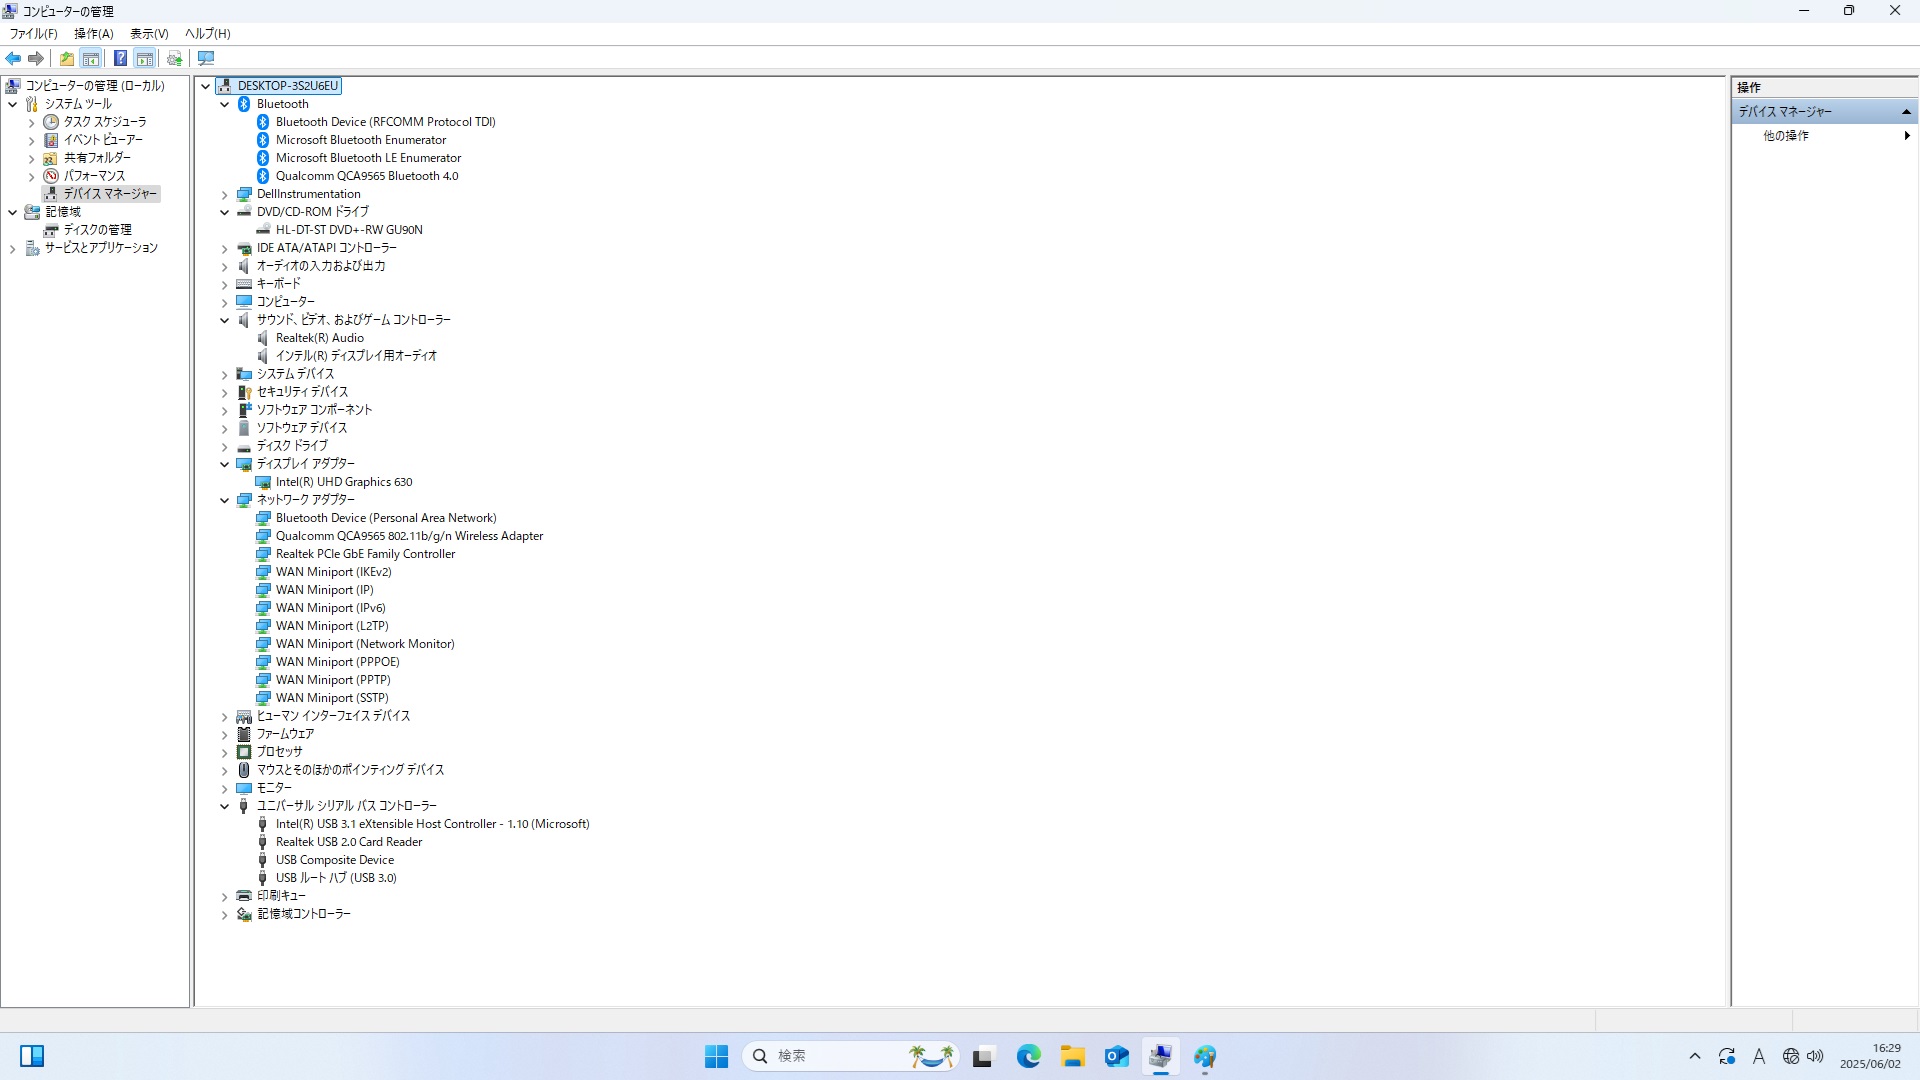Image resolution: width=1920 pixels, height=1080 pixels.
Task: Click the widgets icon on taskbar
Action: tap(32, 1056)
